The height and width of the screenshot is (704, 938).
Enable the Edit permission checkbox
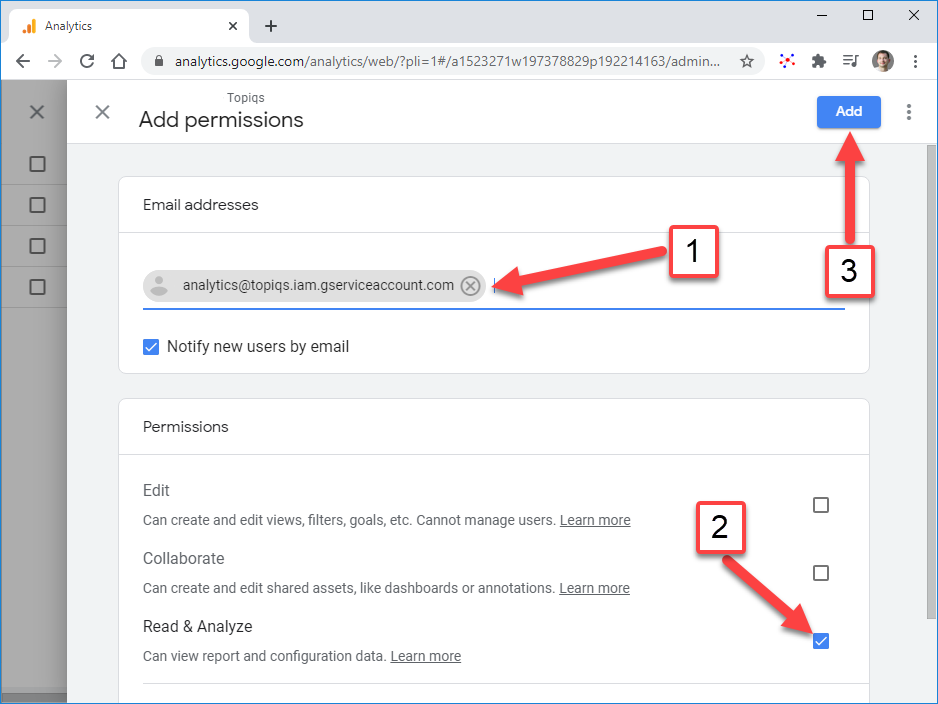[821, 505]
